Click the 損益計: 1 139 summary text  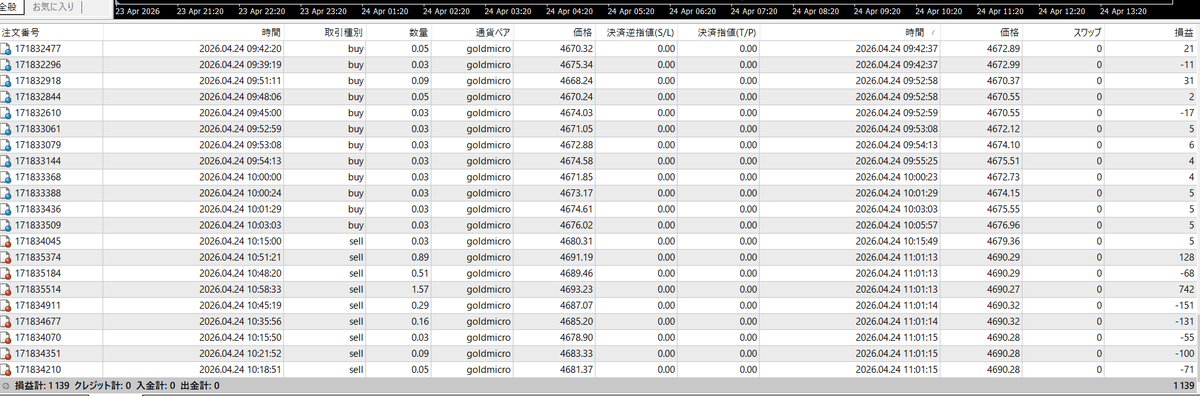(x=41, y=386)
